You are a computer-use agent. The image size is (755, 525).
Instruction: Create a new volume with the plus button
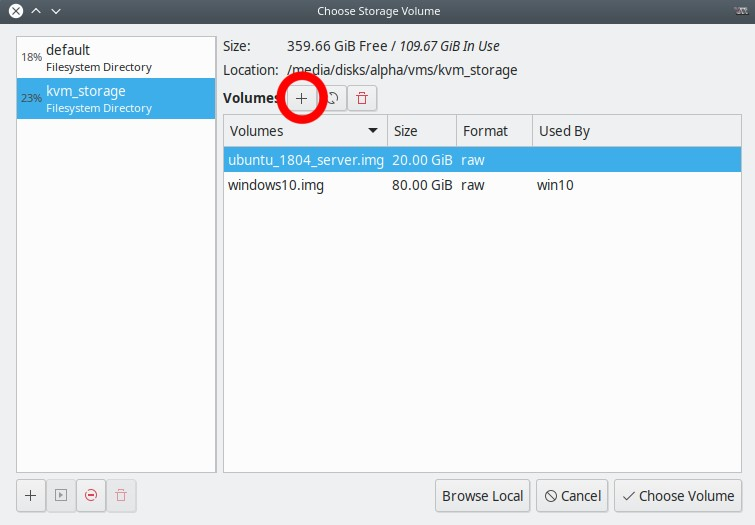click(x=301, y=98)
